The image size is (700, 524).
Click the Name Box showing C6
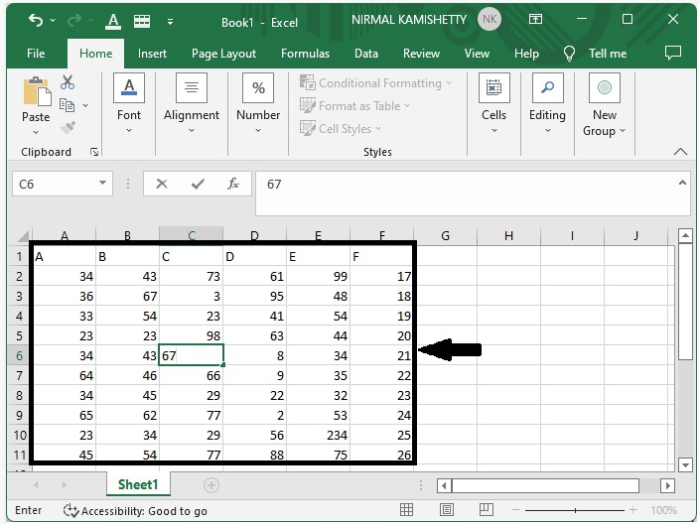[x=56, y=184]
